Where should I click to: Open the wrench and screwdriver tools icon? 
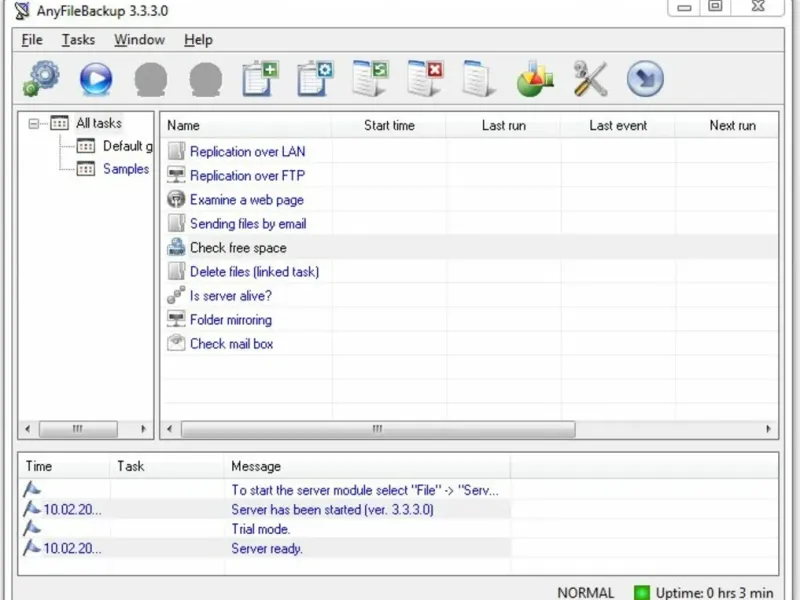coord(590,79)
